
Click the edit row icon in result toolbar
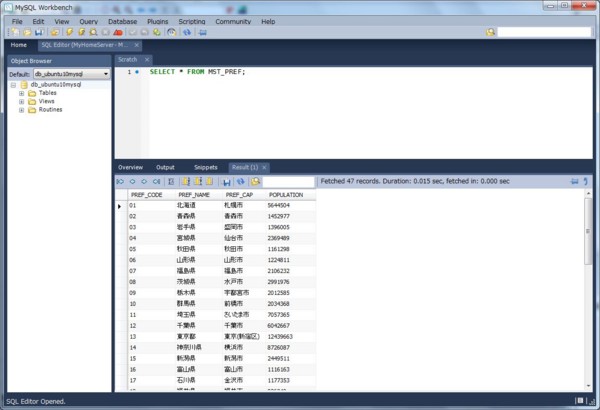(x=186, y=181)
